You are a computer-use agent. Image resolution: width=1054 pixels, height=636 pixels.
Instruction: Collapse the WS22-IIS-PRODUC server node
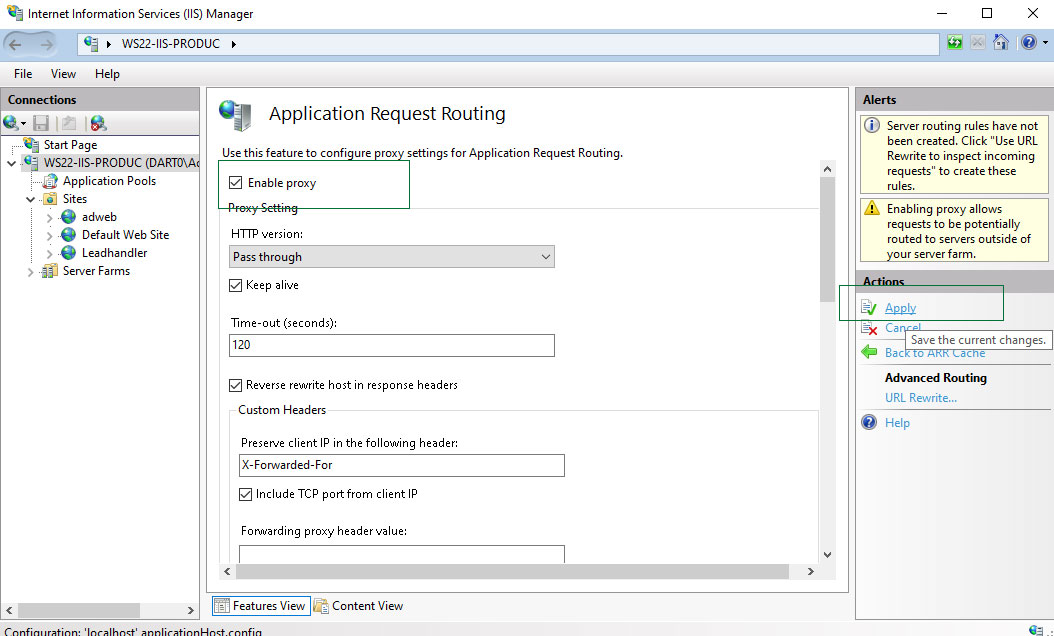tap(12, 163)
